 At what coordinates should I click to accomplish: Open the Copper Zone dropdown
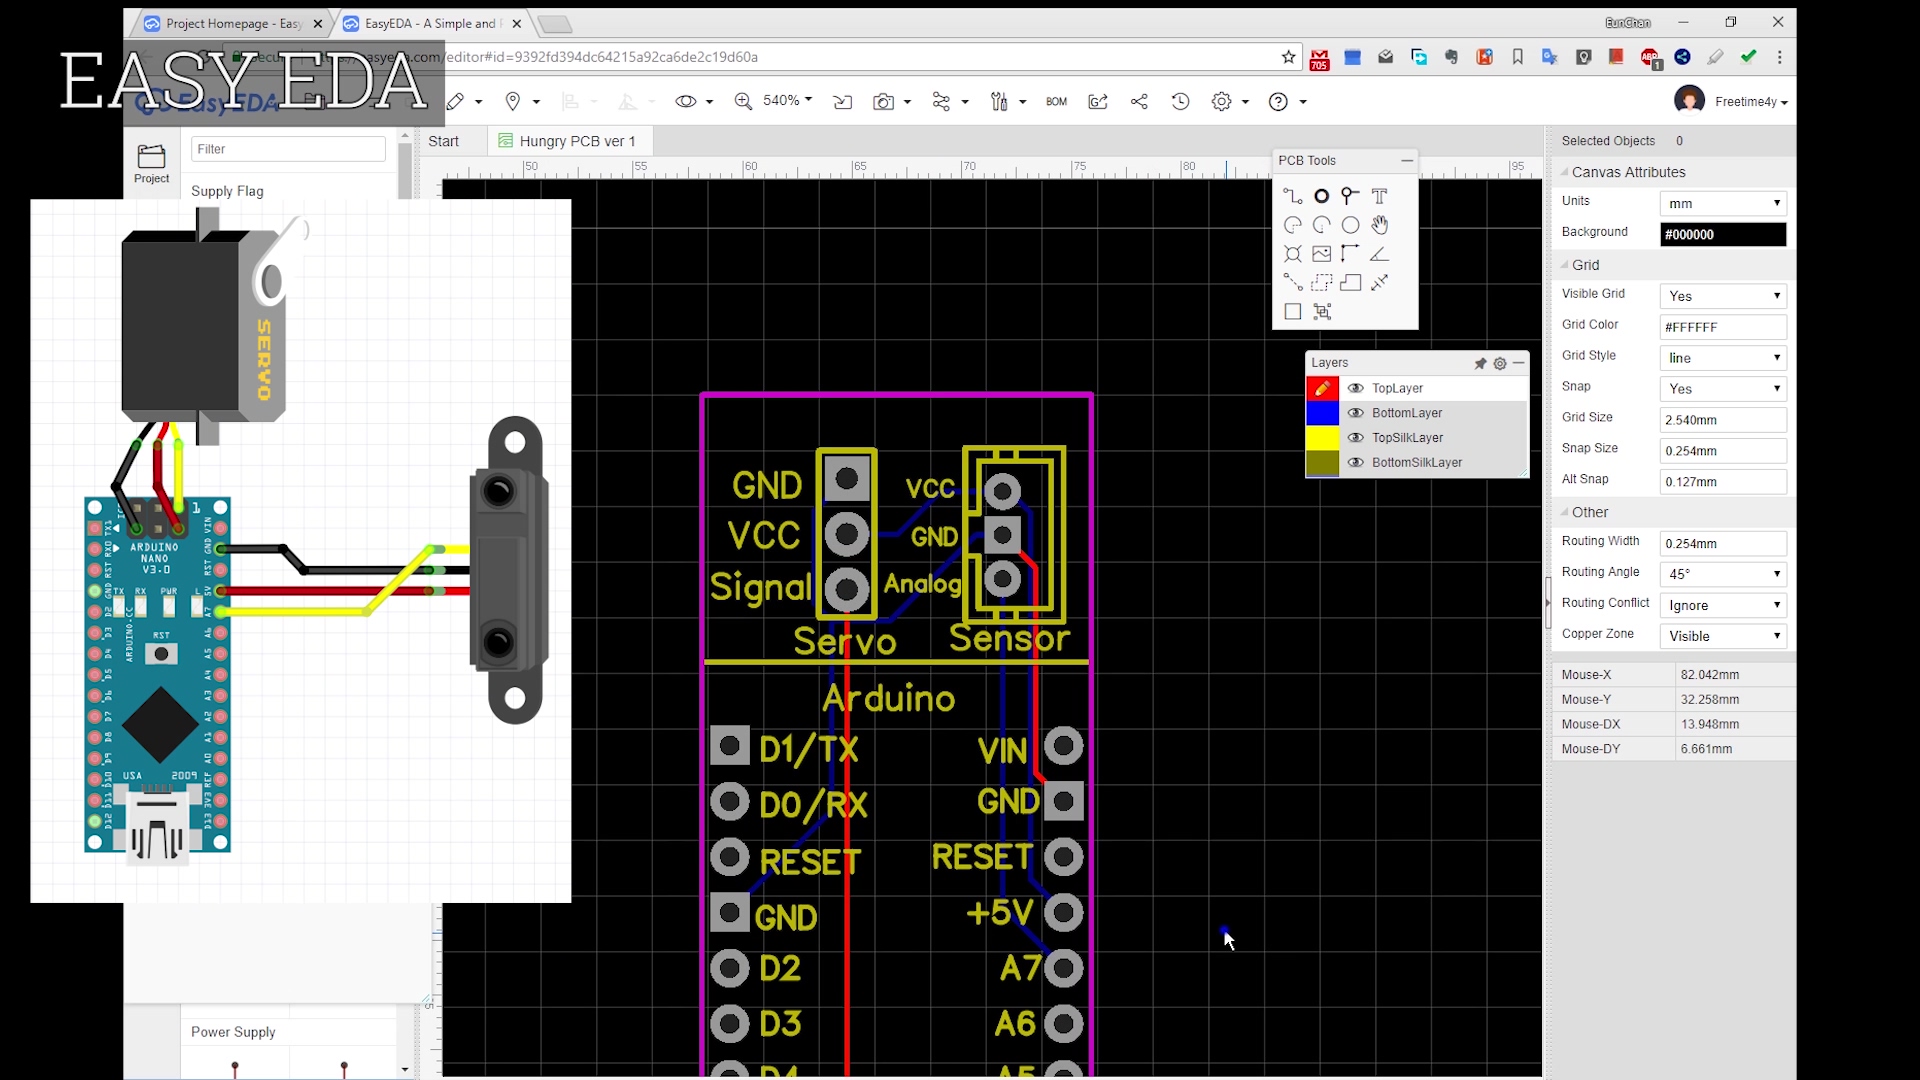[1723, 636]
